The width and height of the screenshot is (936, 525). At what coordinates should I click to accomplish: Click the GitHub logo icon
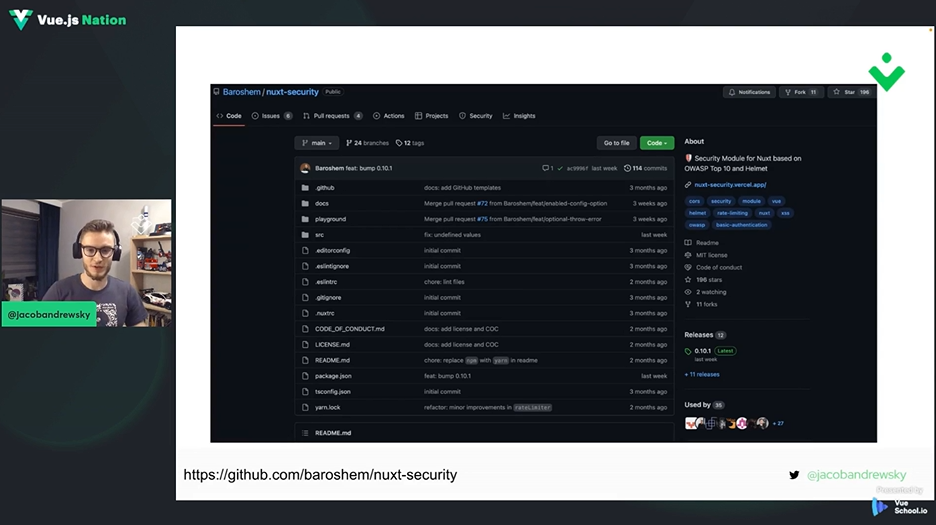click(x=217, y=92)
